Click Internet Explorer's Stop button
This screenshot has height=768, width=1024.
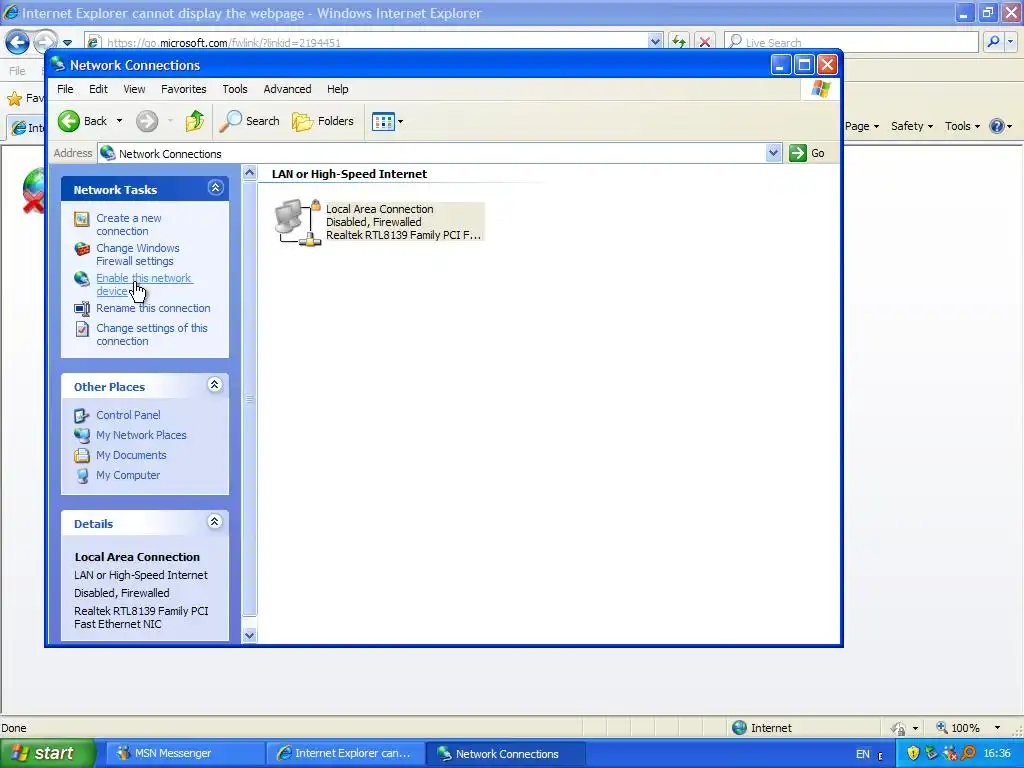(705, 42)
